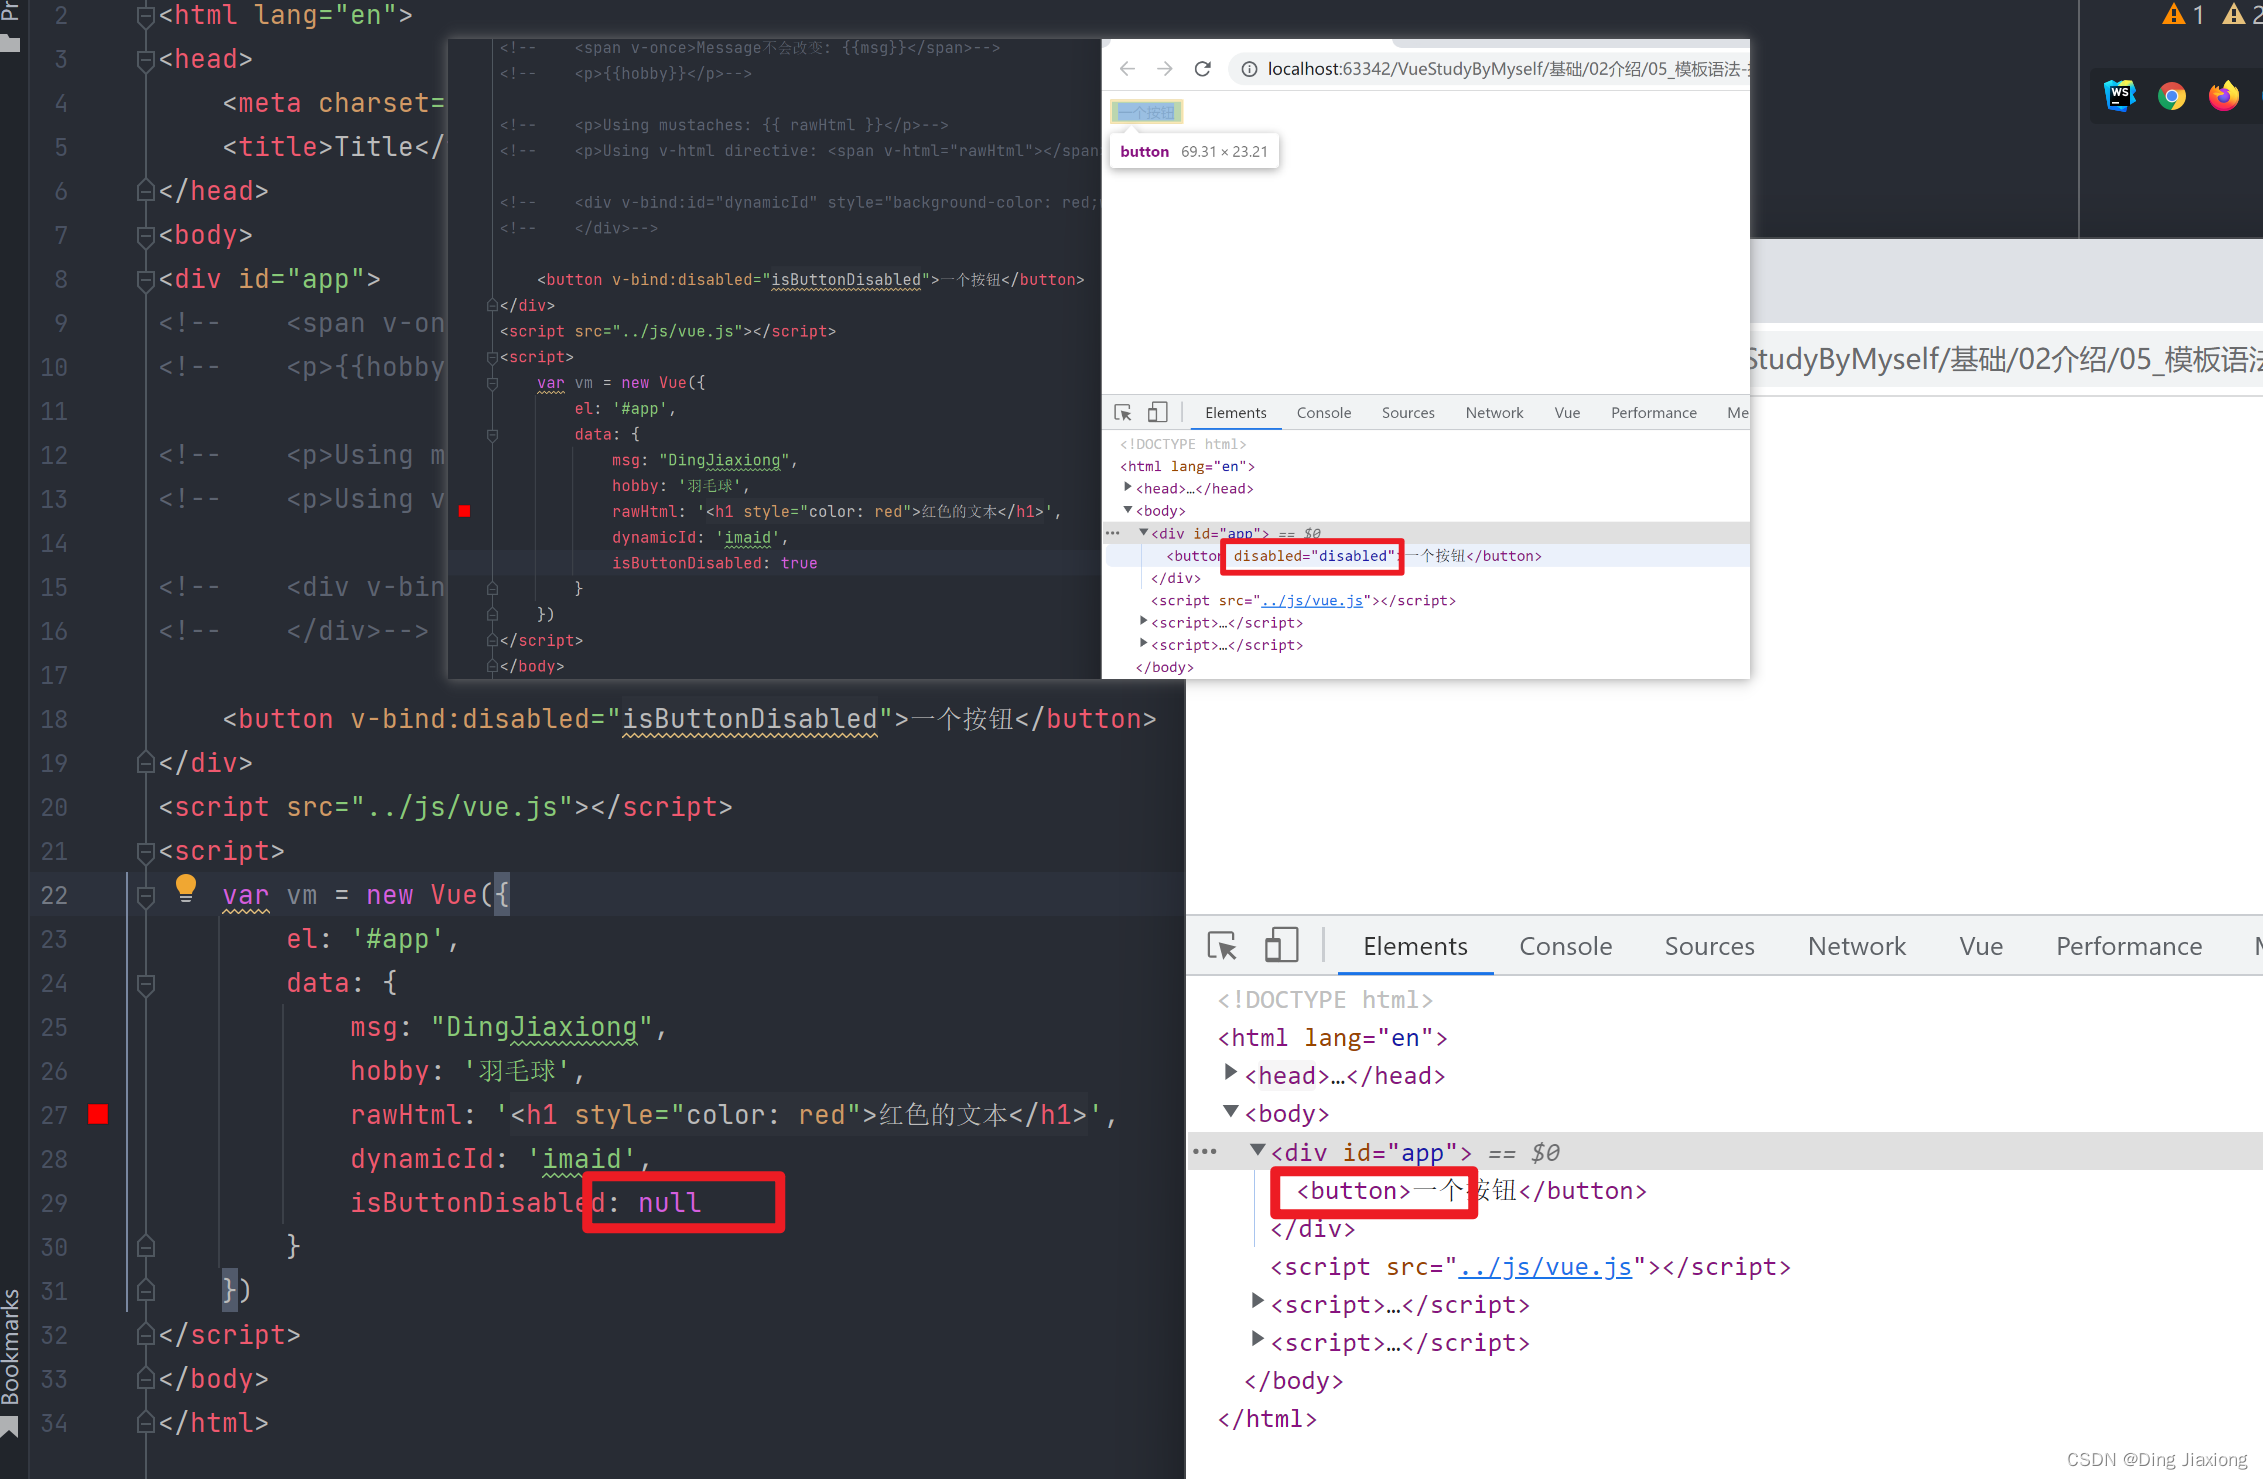Expand the first collapsed script node, large DevTools
Image resolution: width=2263 pixels, height=1479 pixels.
click(1258, 1301)
